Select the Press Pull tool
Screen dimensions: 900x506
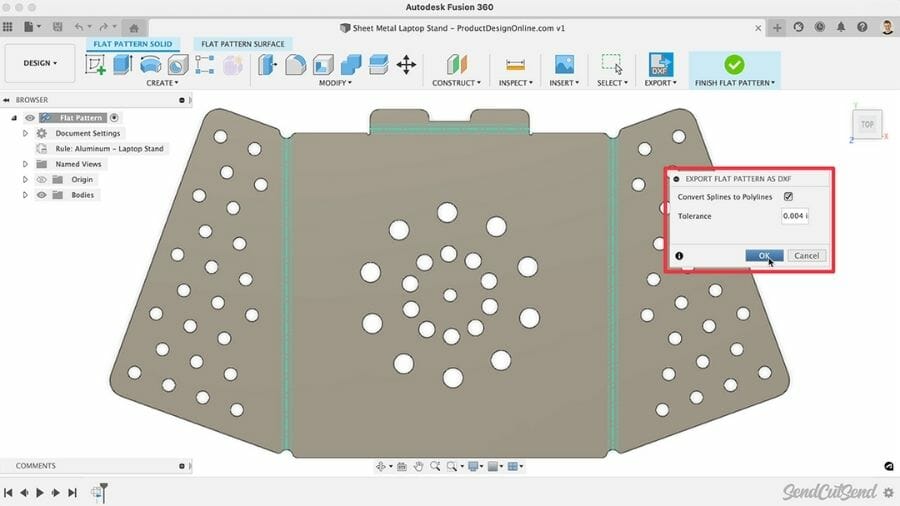point(267,65)
